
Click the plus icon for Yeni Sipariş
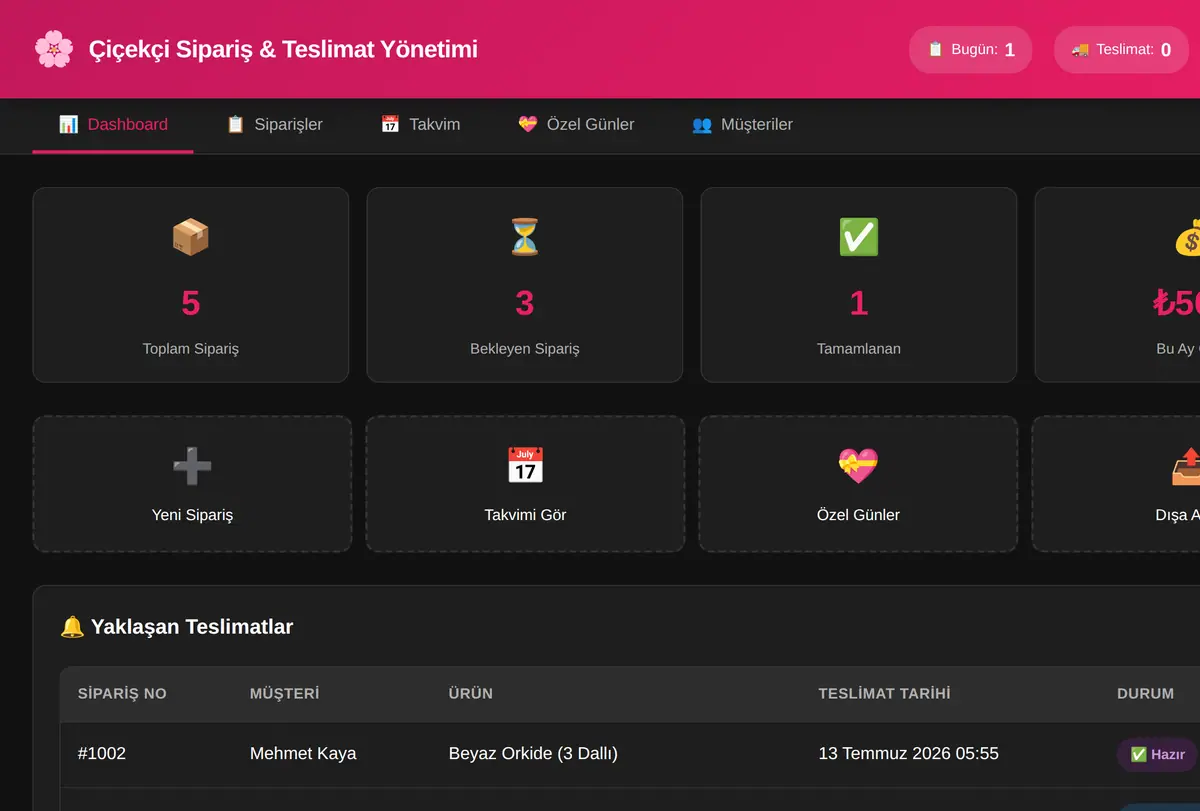192,466
